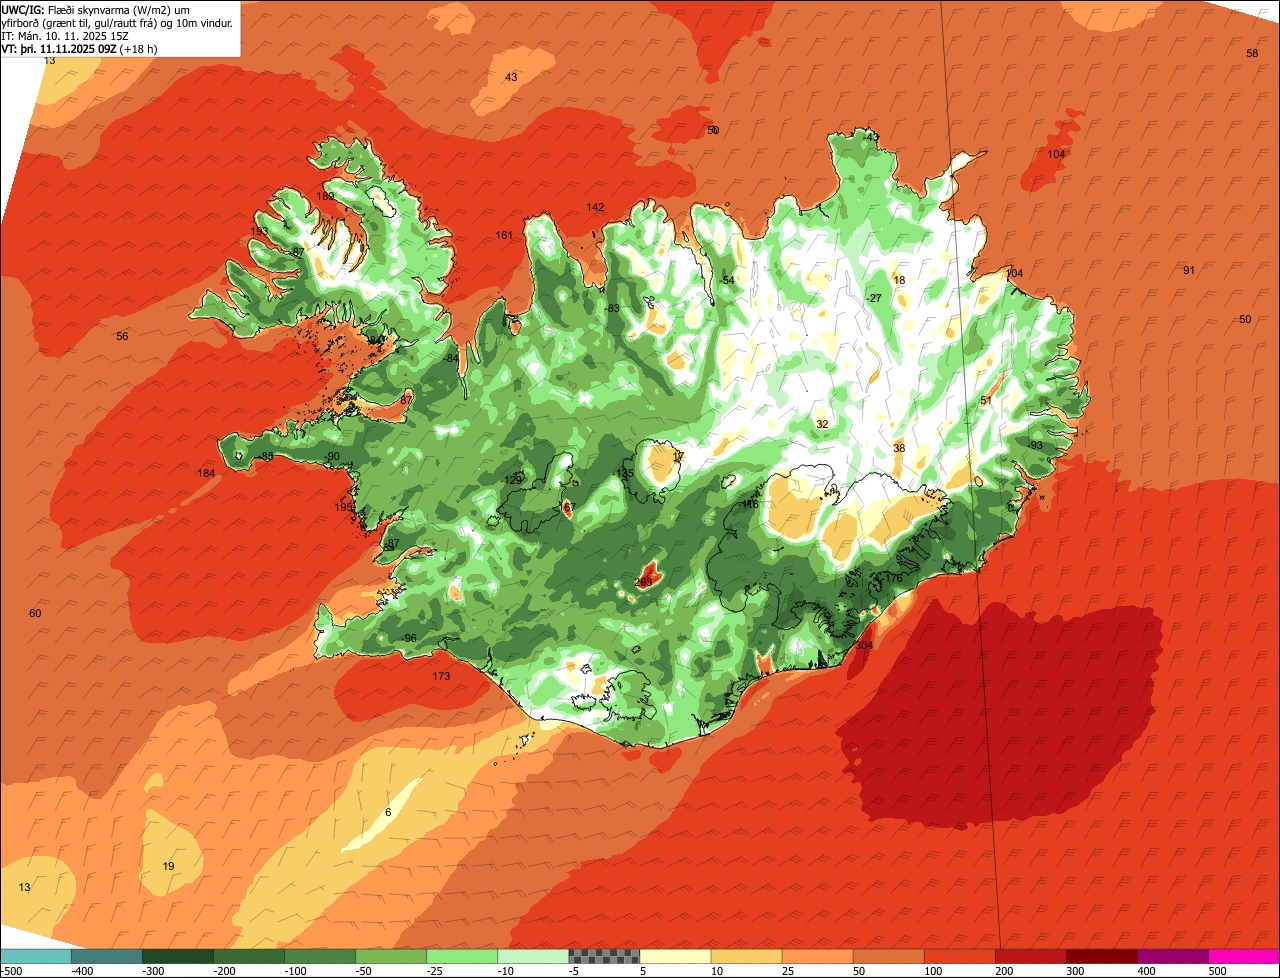The image size is (1280, 978).
Task: Click the title line 'UWC/IG: Flæði skynvarma (W/m2) um'
Action: (96, 9)
